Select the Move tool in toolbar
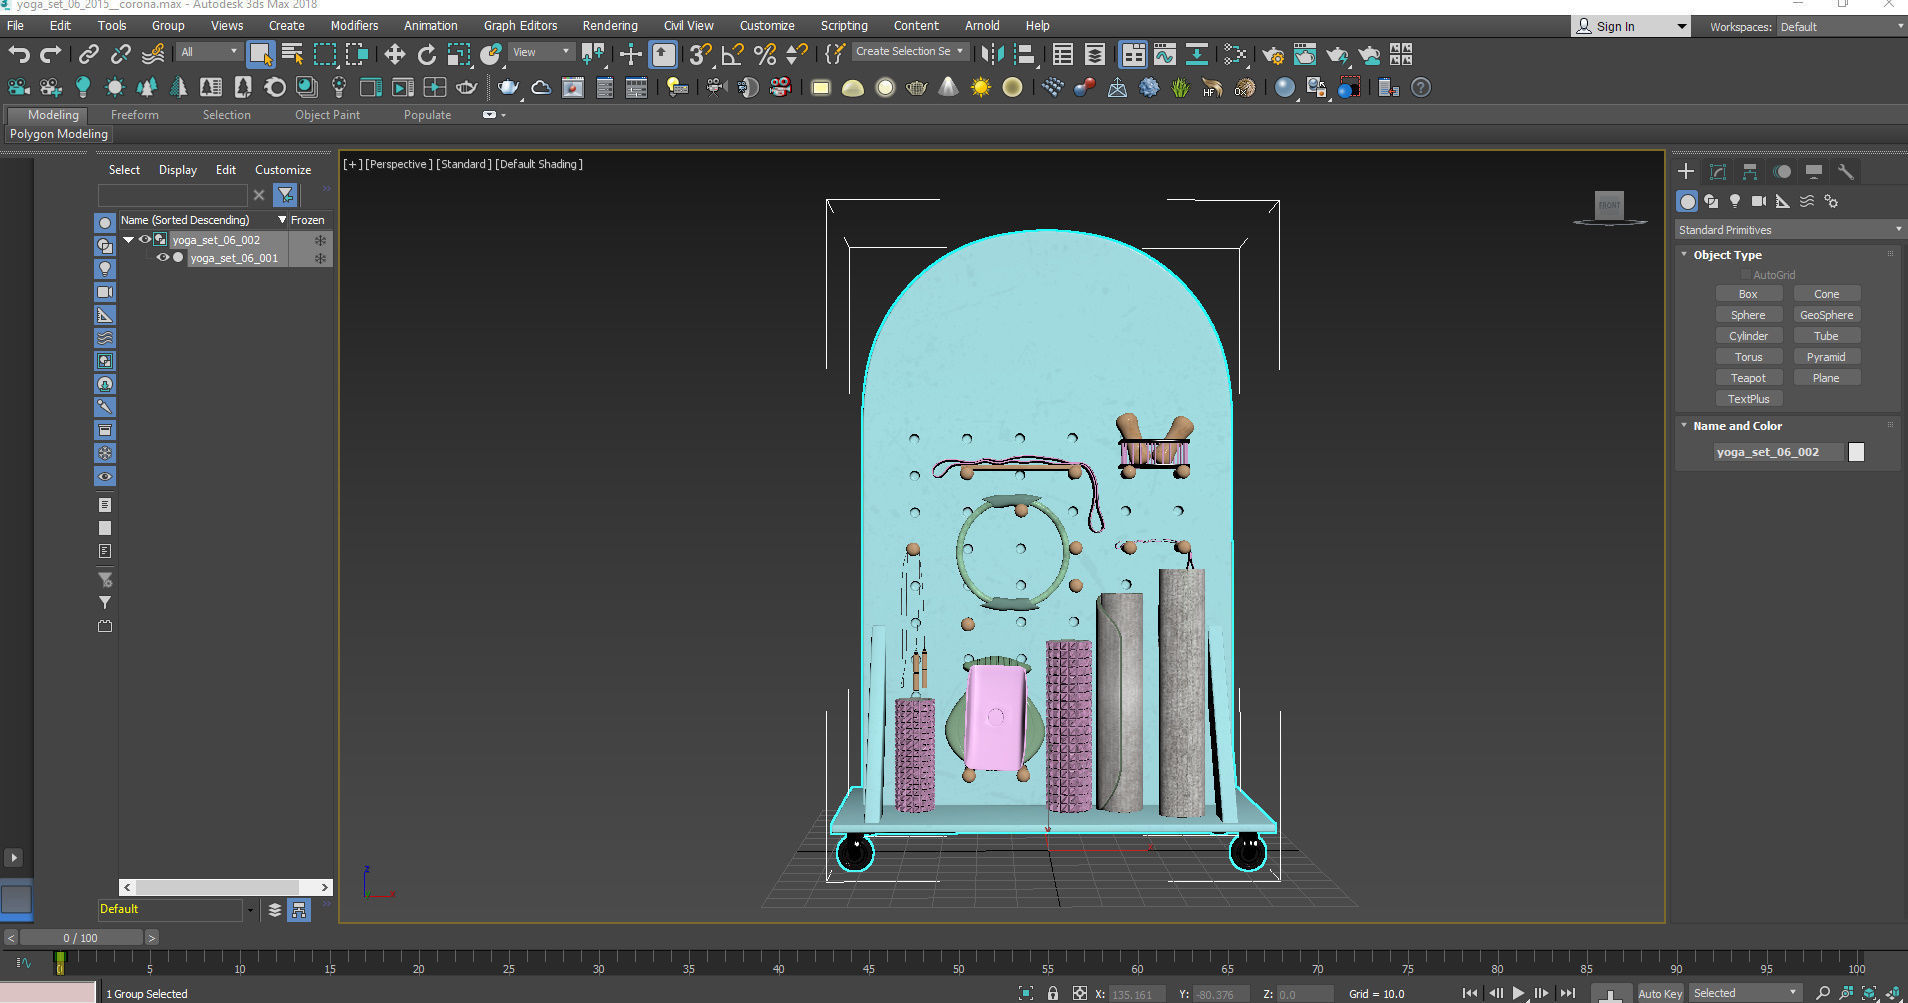The image size is (1908, 1003). (x=395, y=54)
